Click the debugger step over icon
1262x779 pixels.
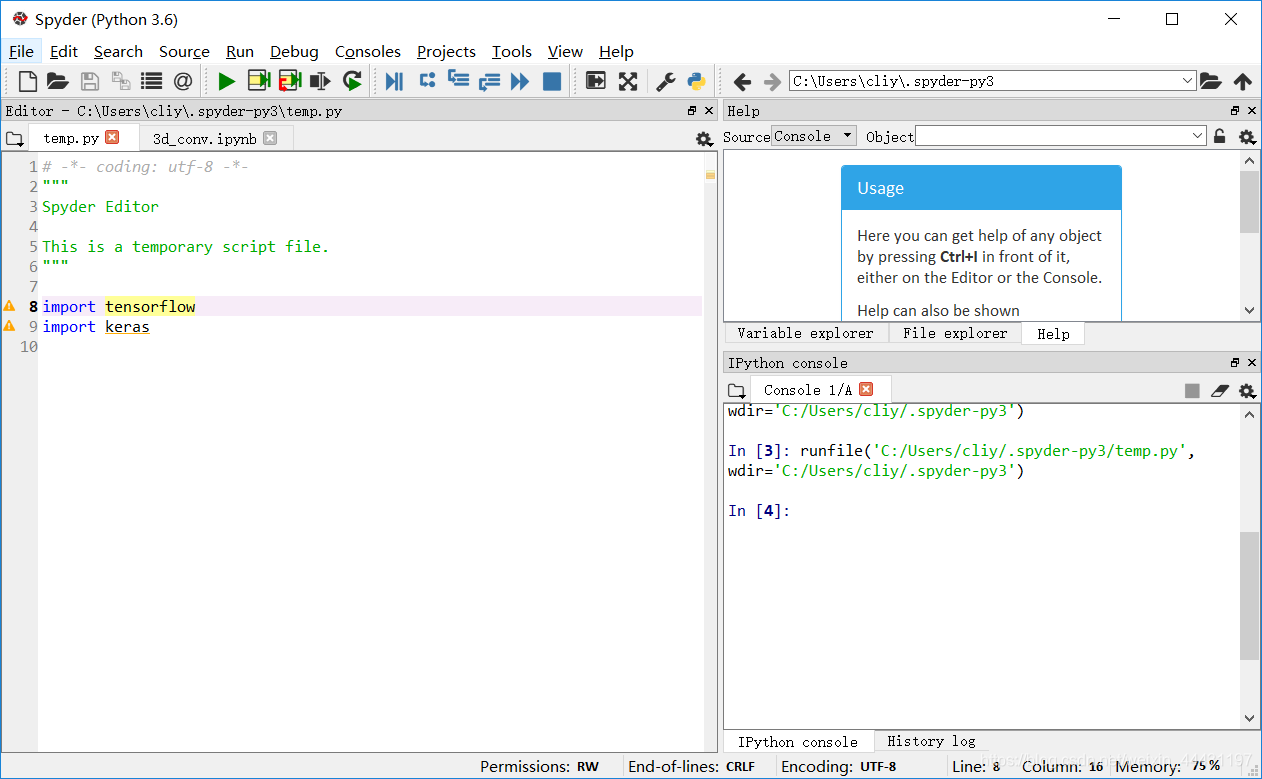427,81
